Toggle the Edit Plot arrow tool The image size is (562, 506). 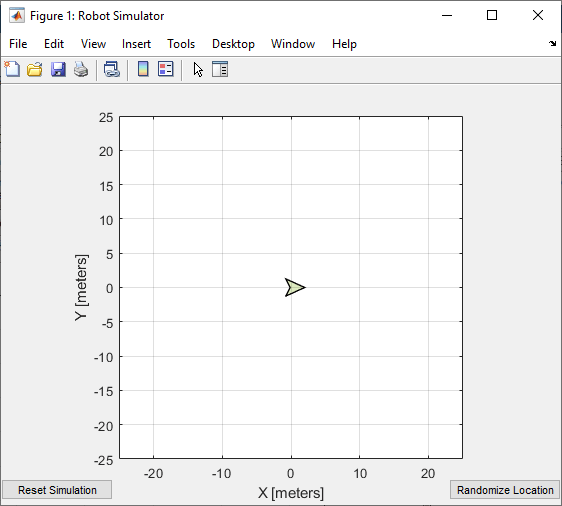[x=198, y=70]
